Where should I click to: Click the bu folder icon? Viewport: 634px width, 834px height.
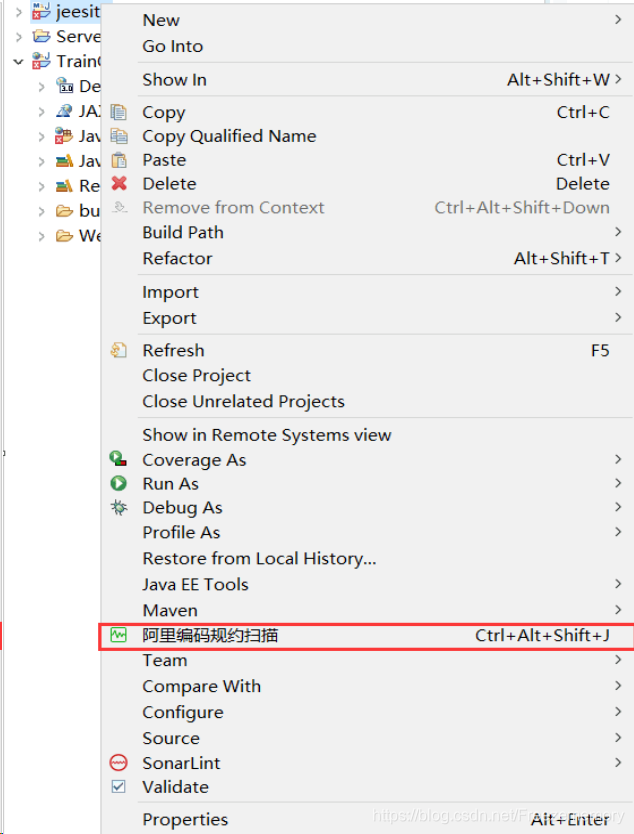tap(64, 211)
